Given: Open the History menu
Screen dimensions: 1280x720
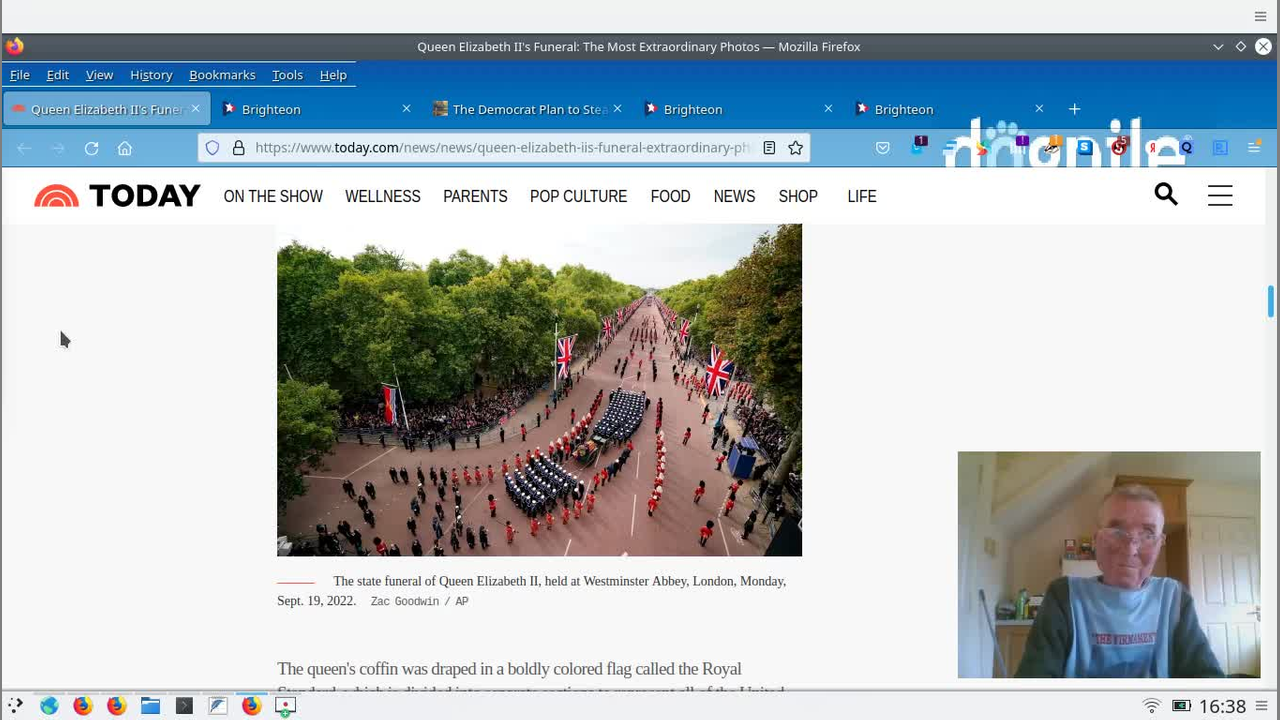Looking at the screenshot, I should pyautogui.click(x=151, y=75).
